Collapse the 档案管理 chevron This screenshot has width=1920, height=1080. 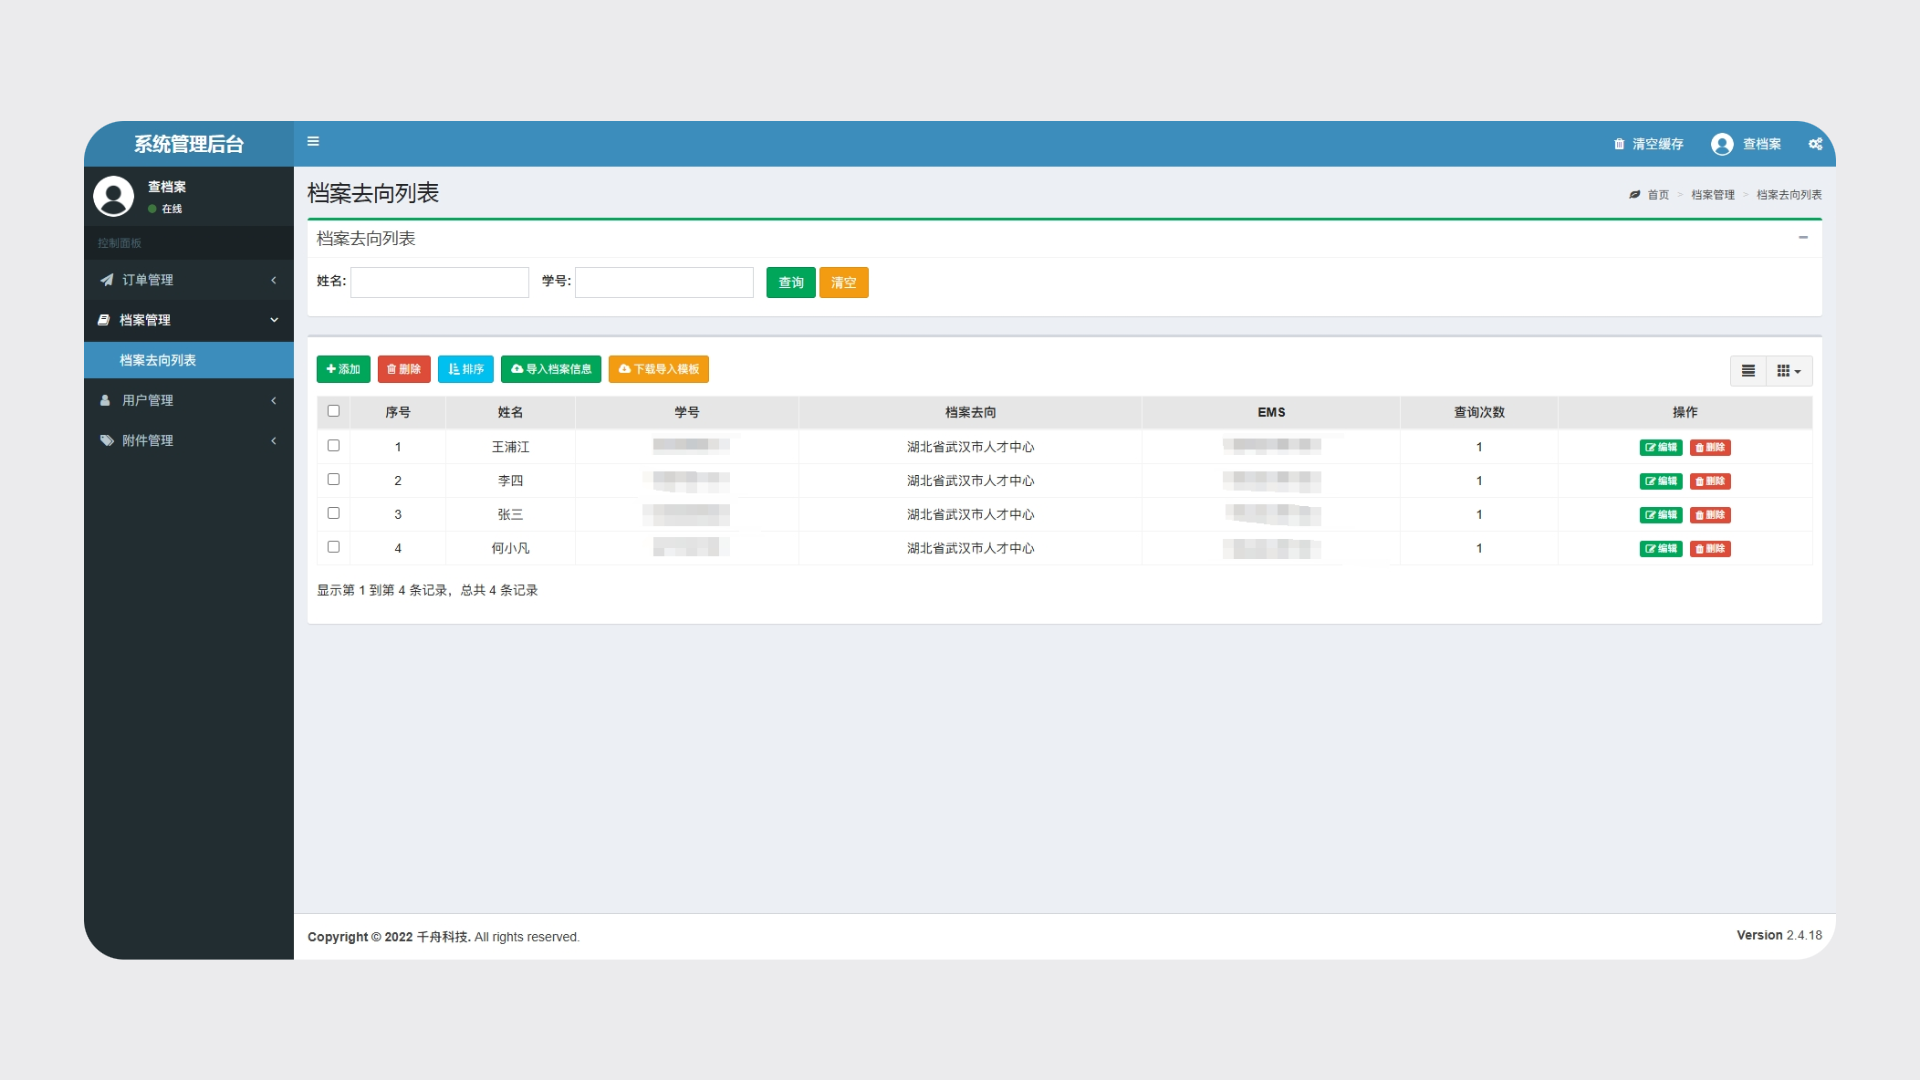click(x=274, y=320)
